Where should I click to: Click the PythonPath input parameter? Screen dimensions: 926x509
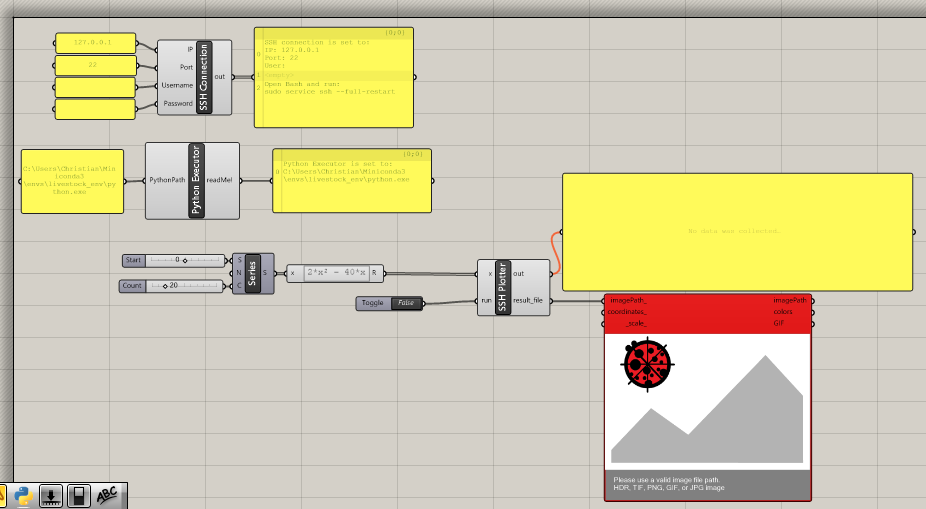pos(167,180)
